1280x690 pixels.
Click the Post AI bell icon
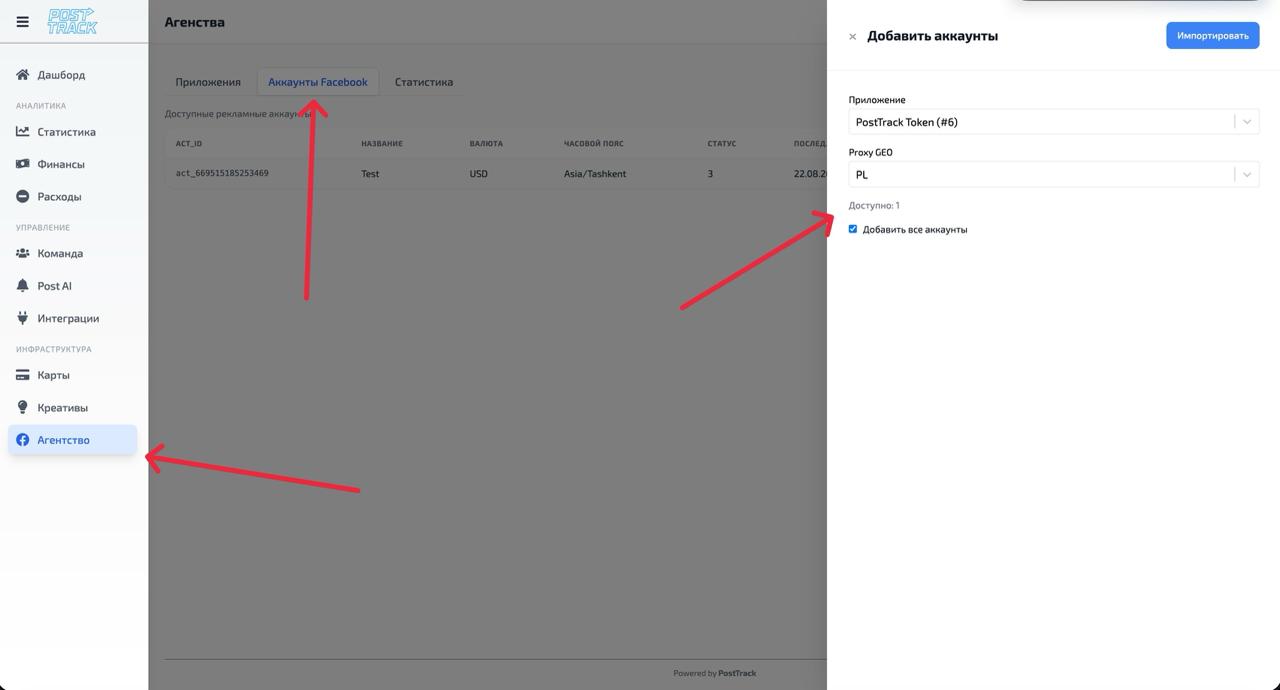(22, 285)
